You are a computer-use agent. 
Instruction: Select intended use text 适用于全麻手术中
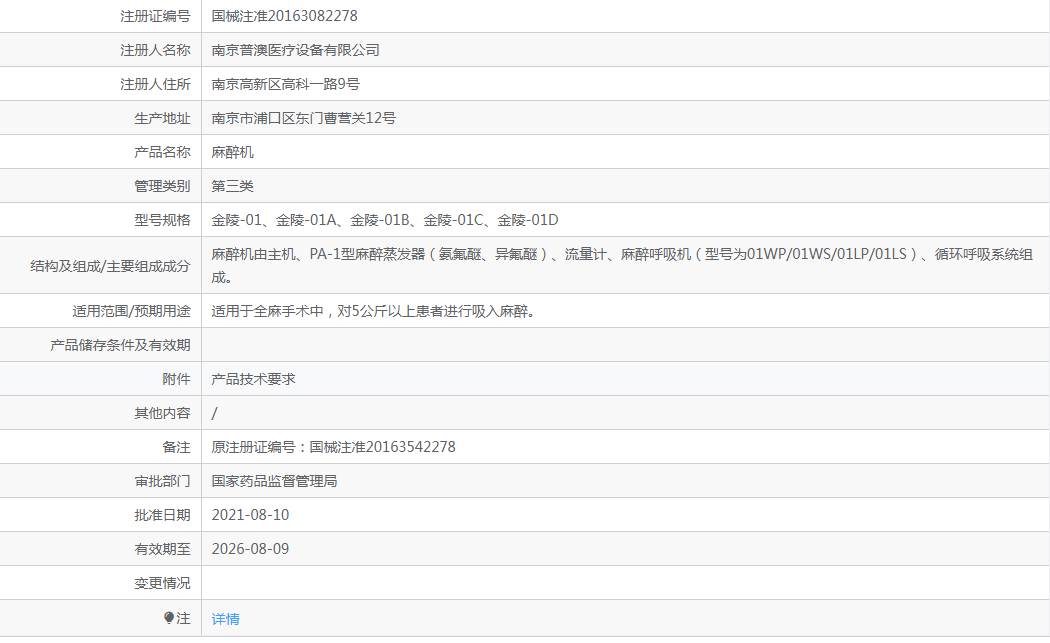[373, 311]
